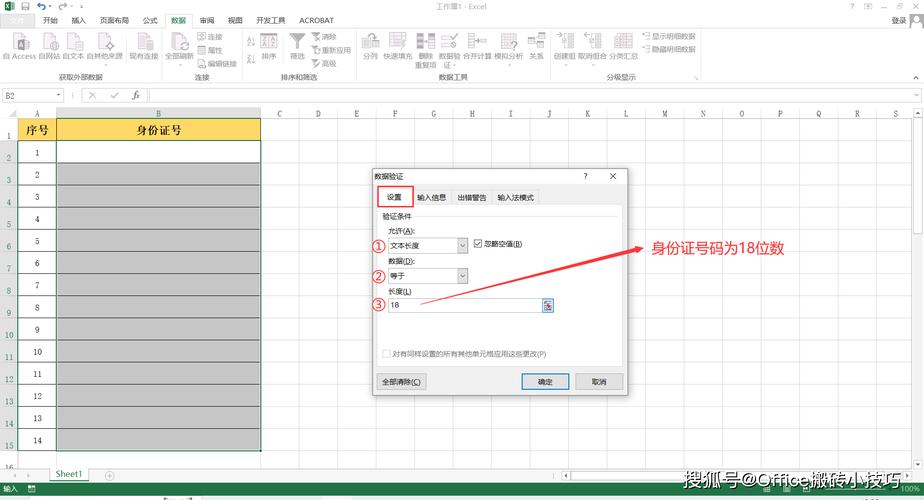Screen dimensions: 924x500
Task: Switch to the 输入信息 tab
Action: (x=431, y=198)
